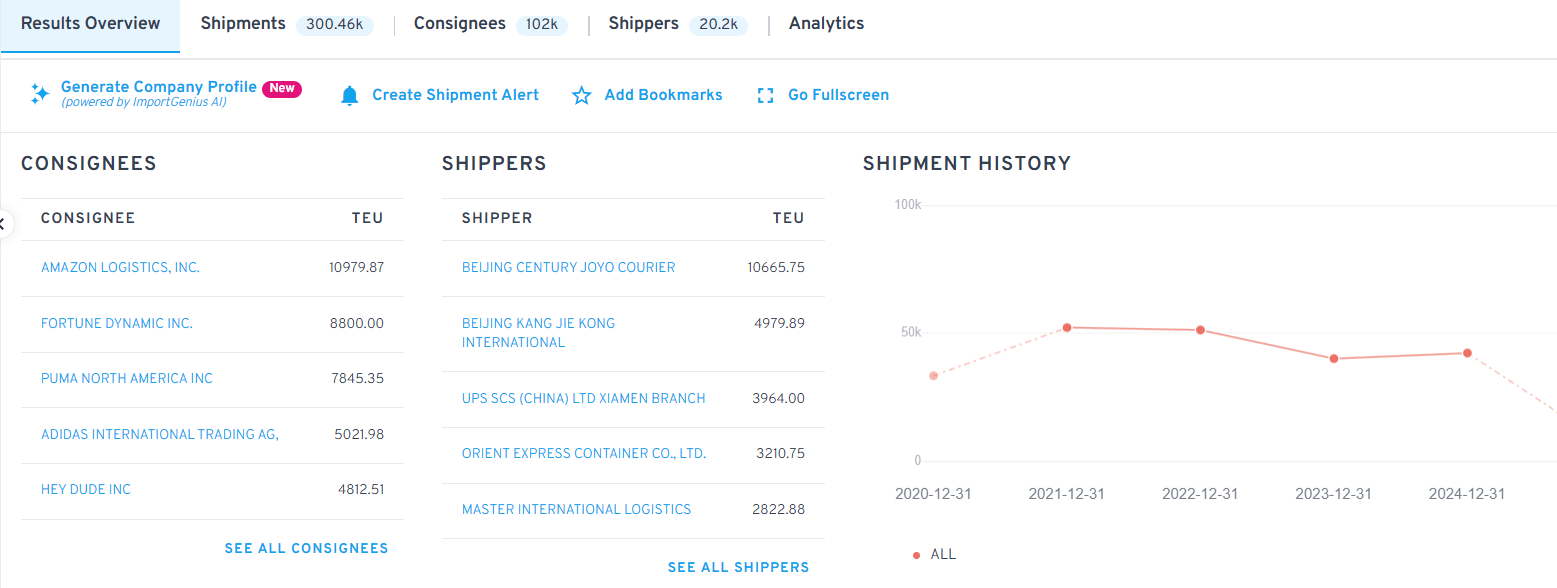Viewport: 1557px width, 588px height.
Task: Click the 300.46k count badge on Shipments
Action: tap(334, 25)
